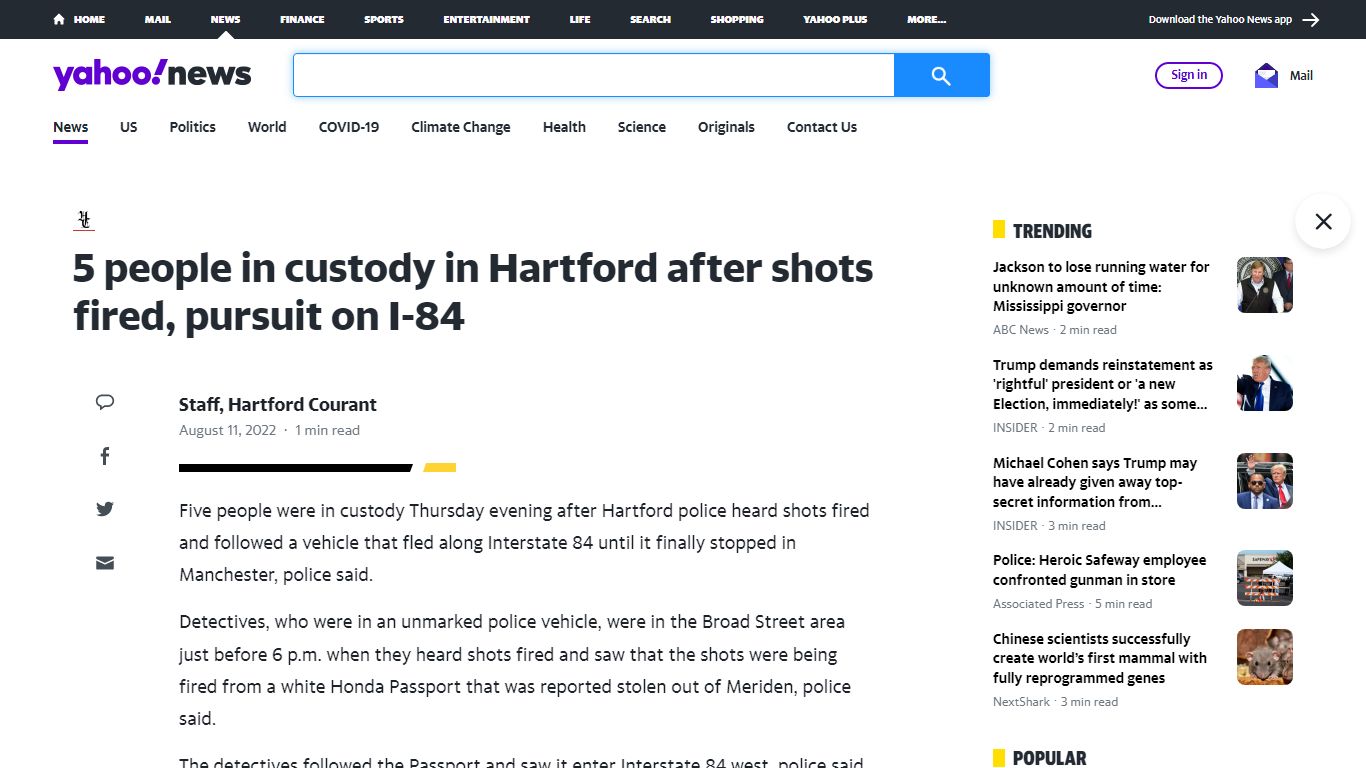Close the panel with X button
Screen dimensions: 1366x768
(x=1323, y=221)
